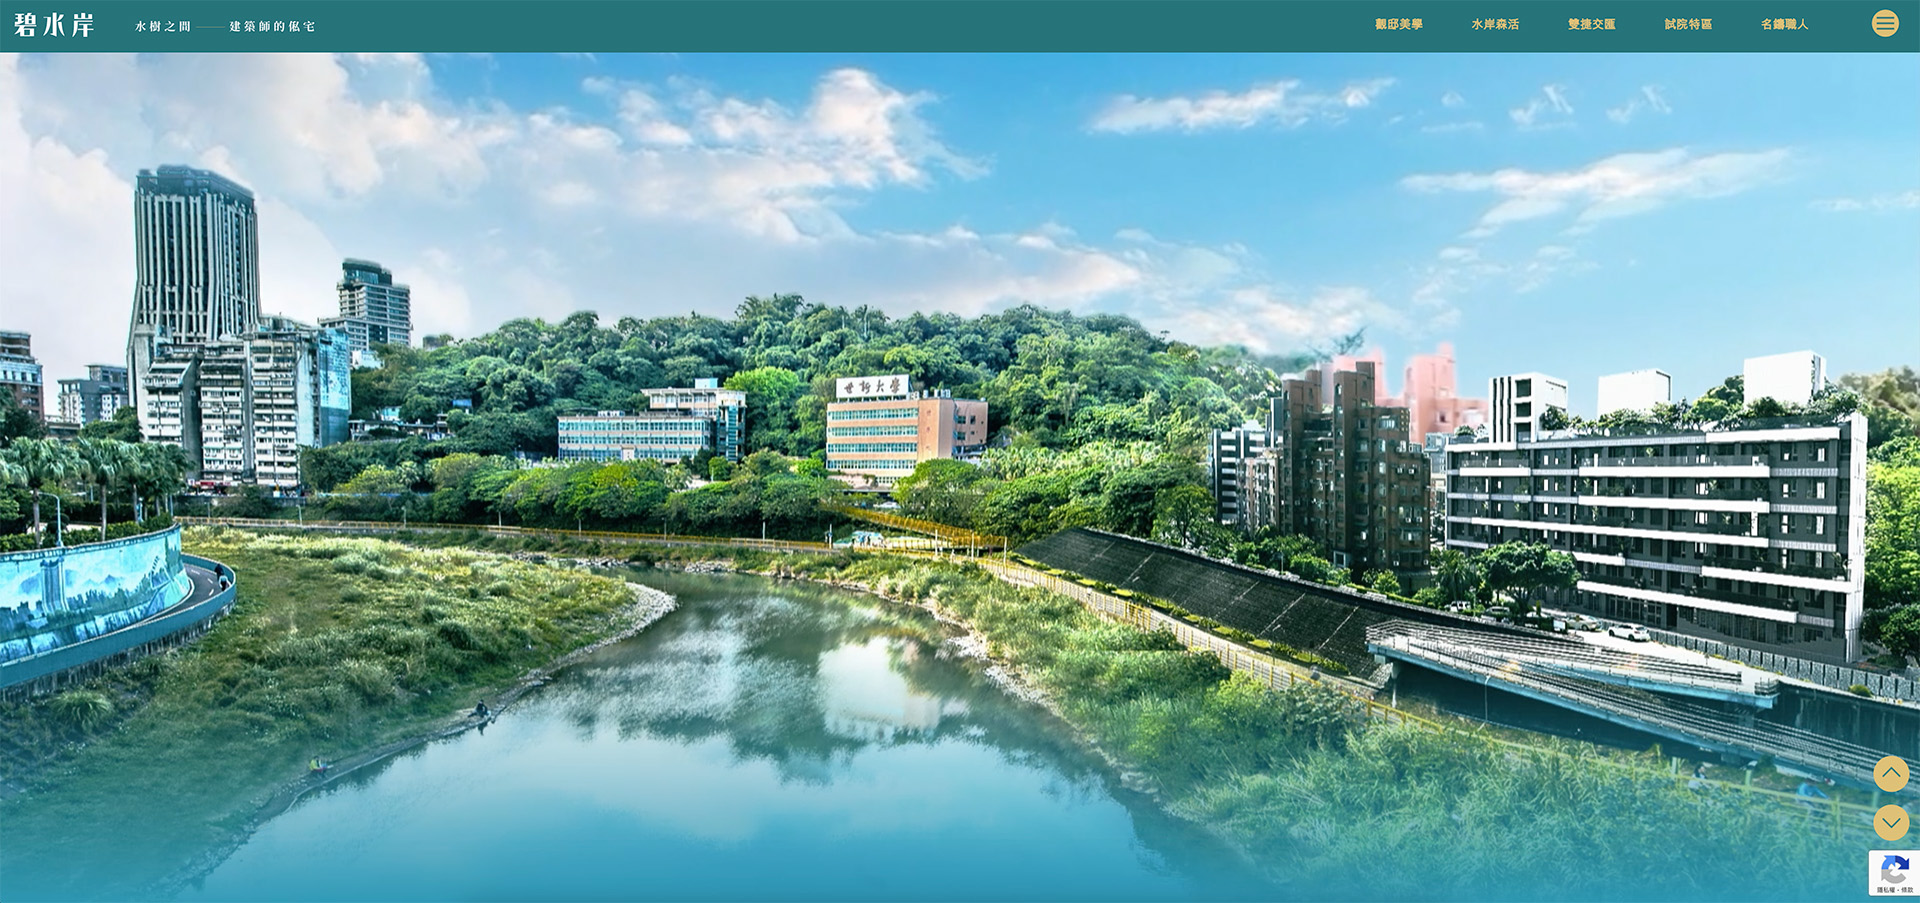The image size is (1920, 903).
Task: Click the 碧水岸 site logo
Action: click(55, 25)
